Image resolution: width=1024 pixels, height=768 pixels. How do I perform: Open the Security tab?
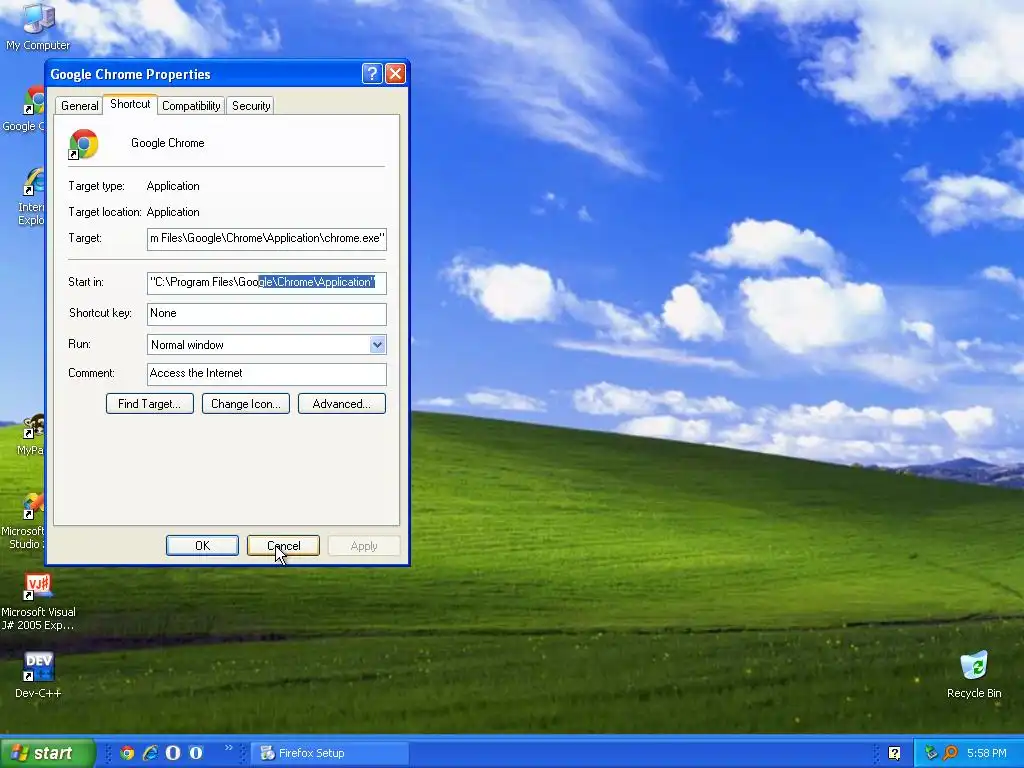[x=251, y=106]
